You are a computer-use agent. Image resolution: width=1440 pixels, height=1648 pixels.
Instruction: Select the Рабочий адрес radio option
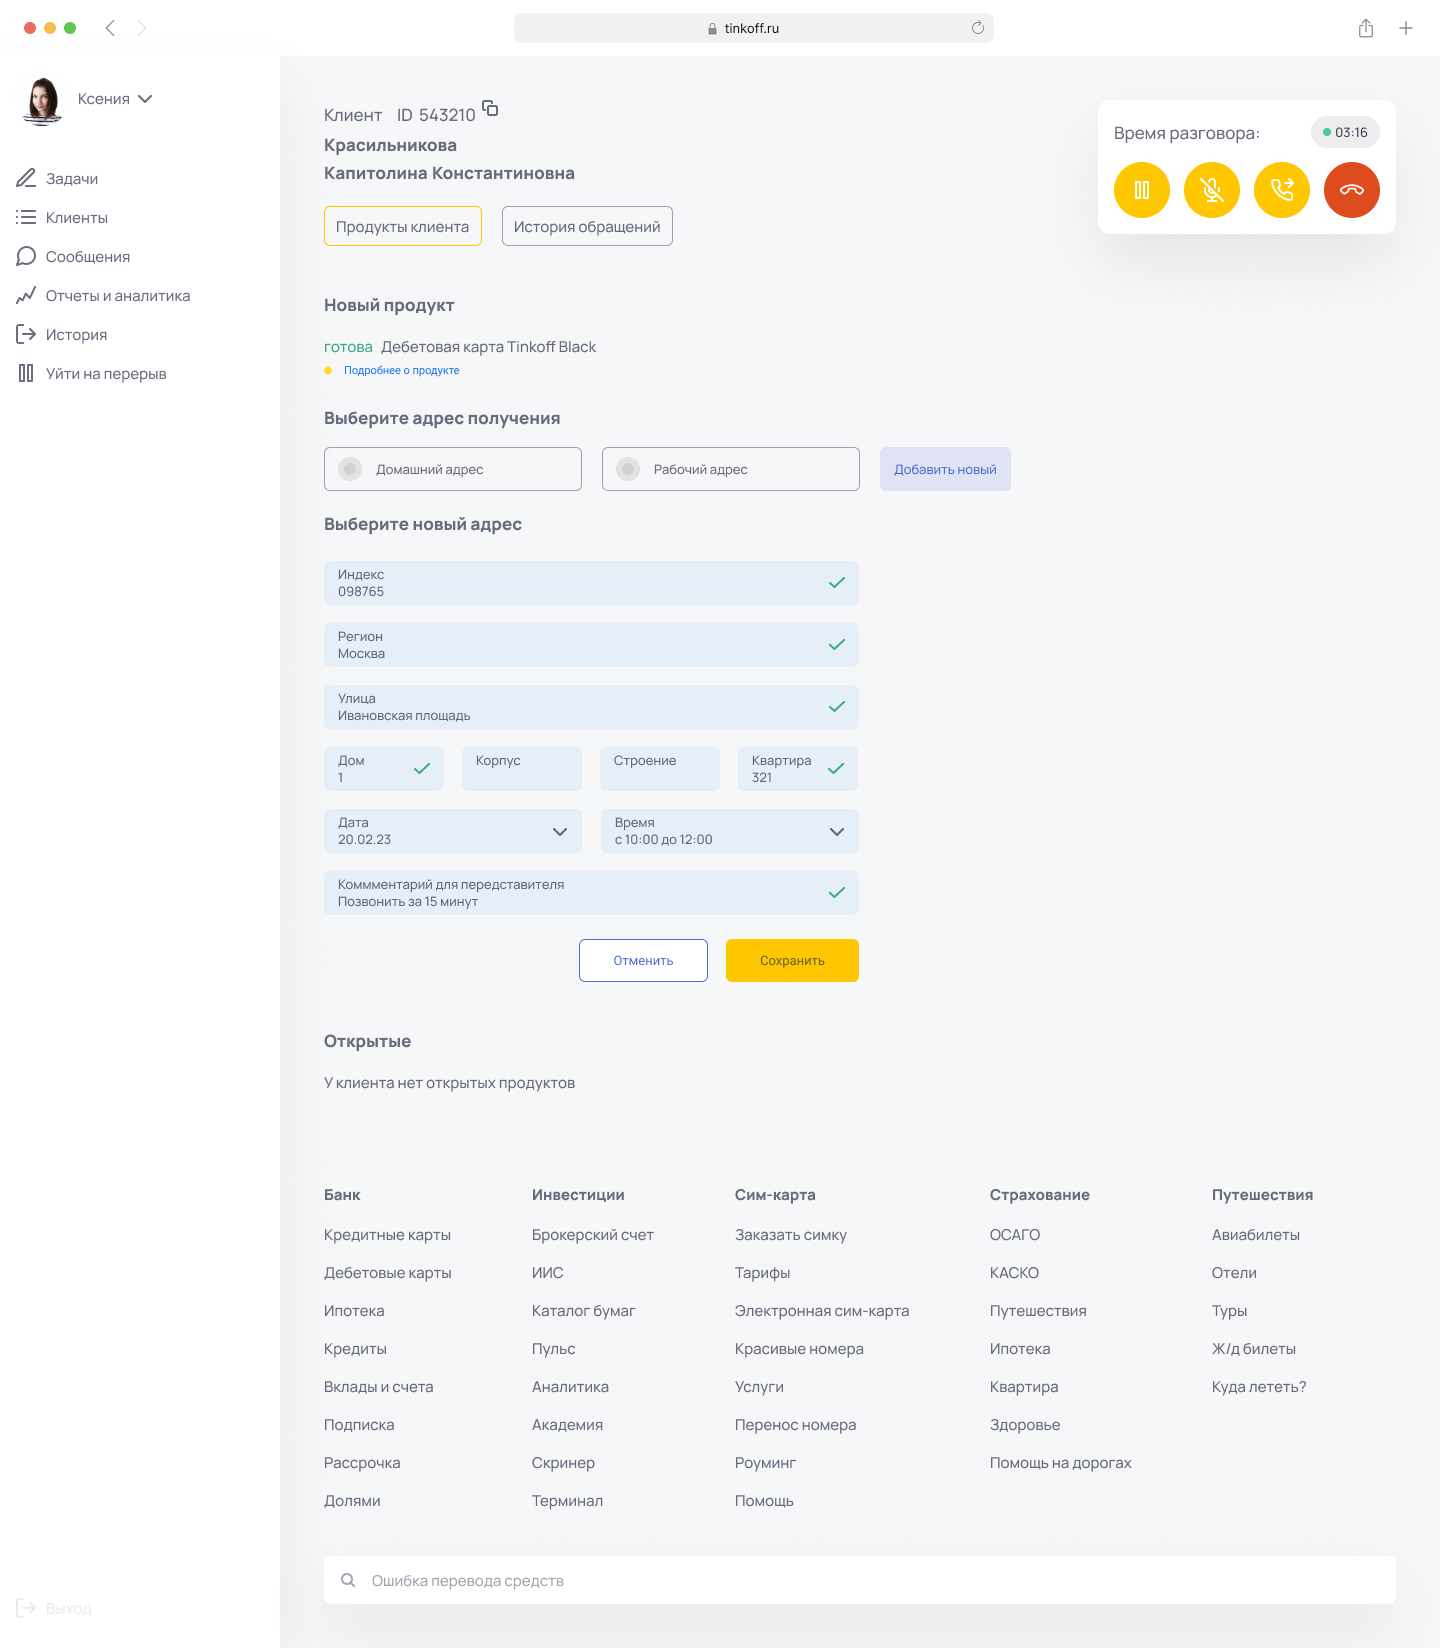pyautogui.click(x=629, y=469)
